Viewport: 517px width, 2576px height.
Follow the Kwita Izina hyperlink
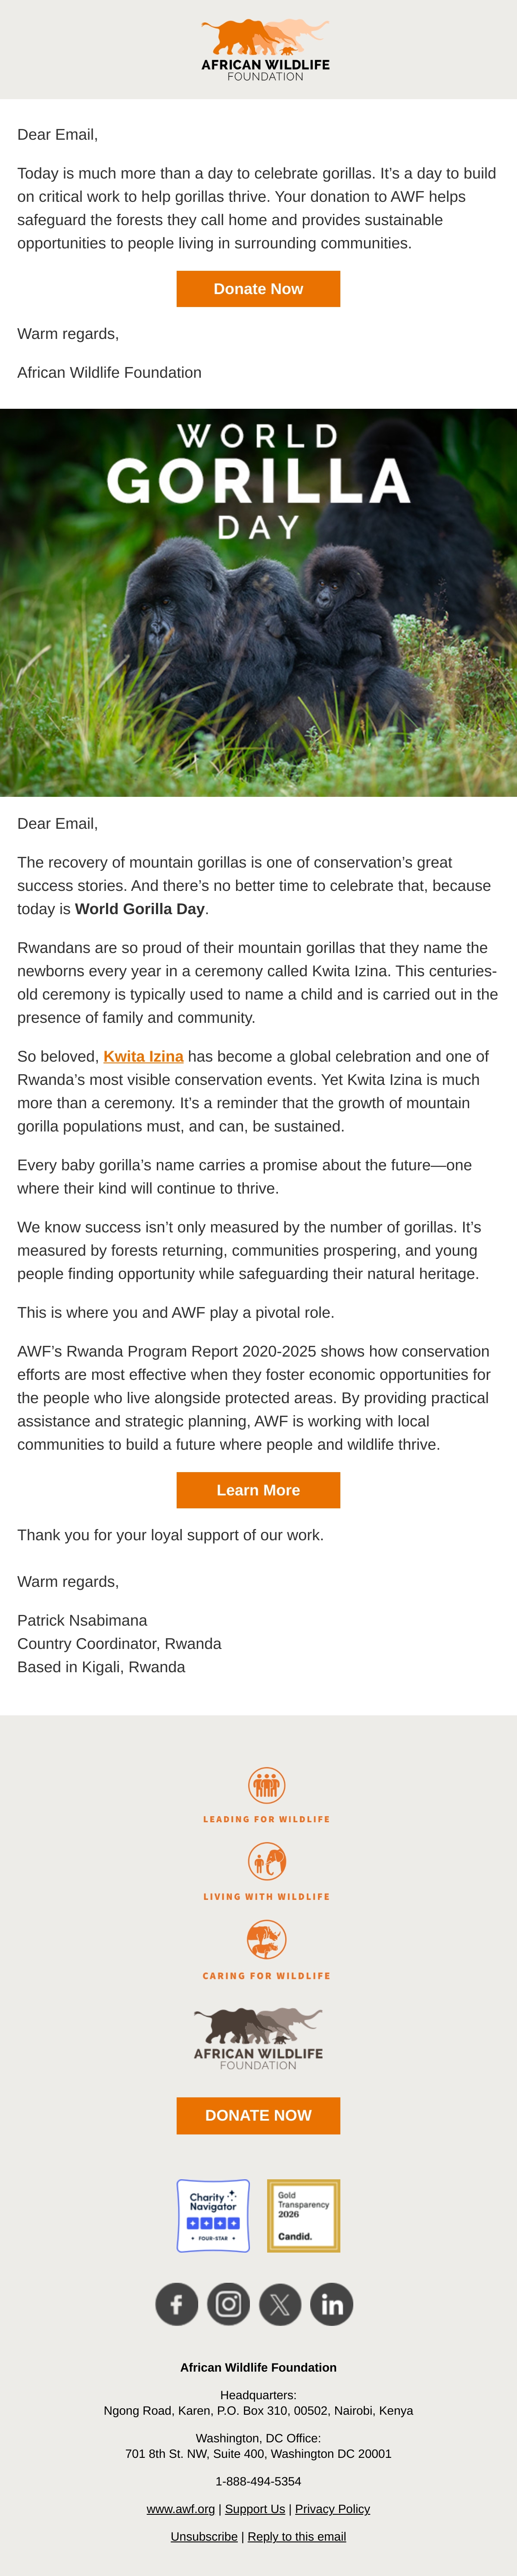[143, 1056]
